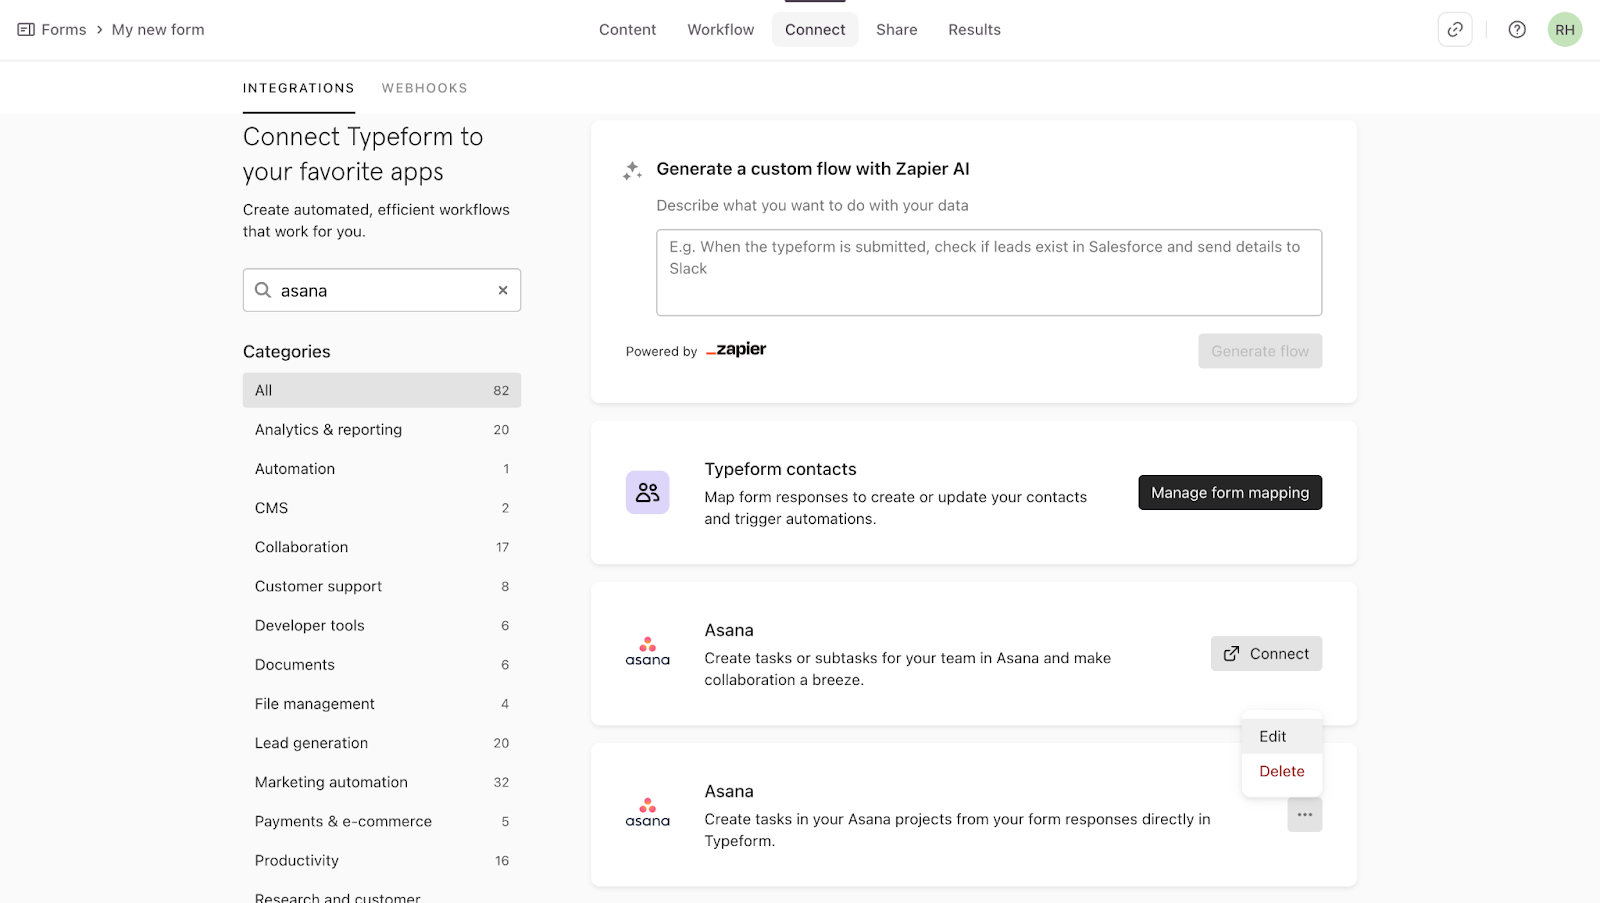Screen dimensions: 1600x903
Task: Choose Edit from the popup menu
Action: pyautogui.click(x=1273, y=737)
